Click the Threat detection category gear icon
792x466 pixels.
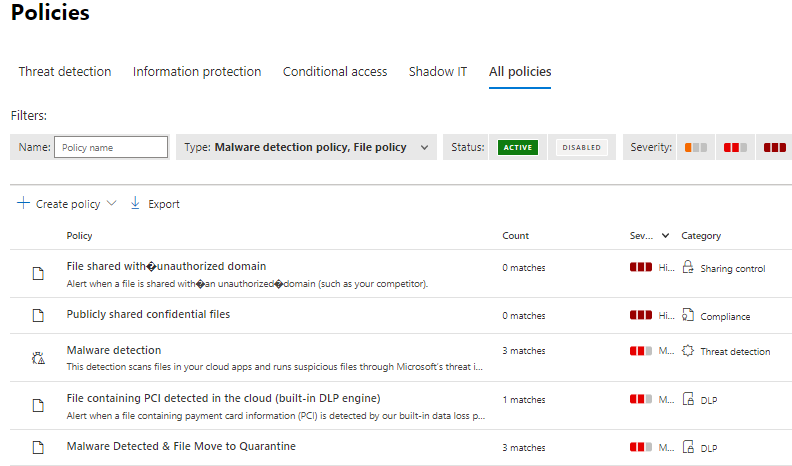point(687,351)
